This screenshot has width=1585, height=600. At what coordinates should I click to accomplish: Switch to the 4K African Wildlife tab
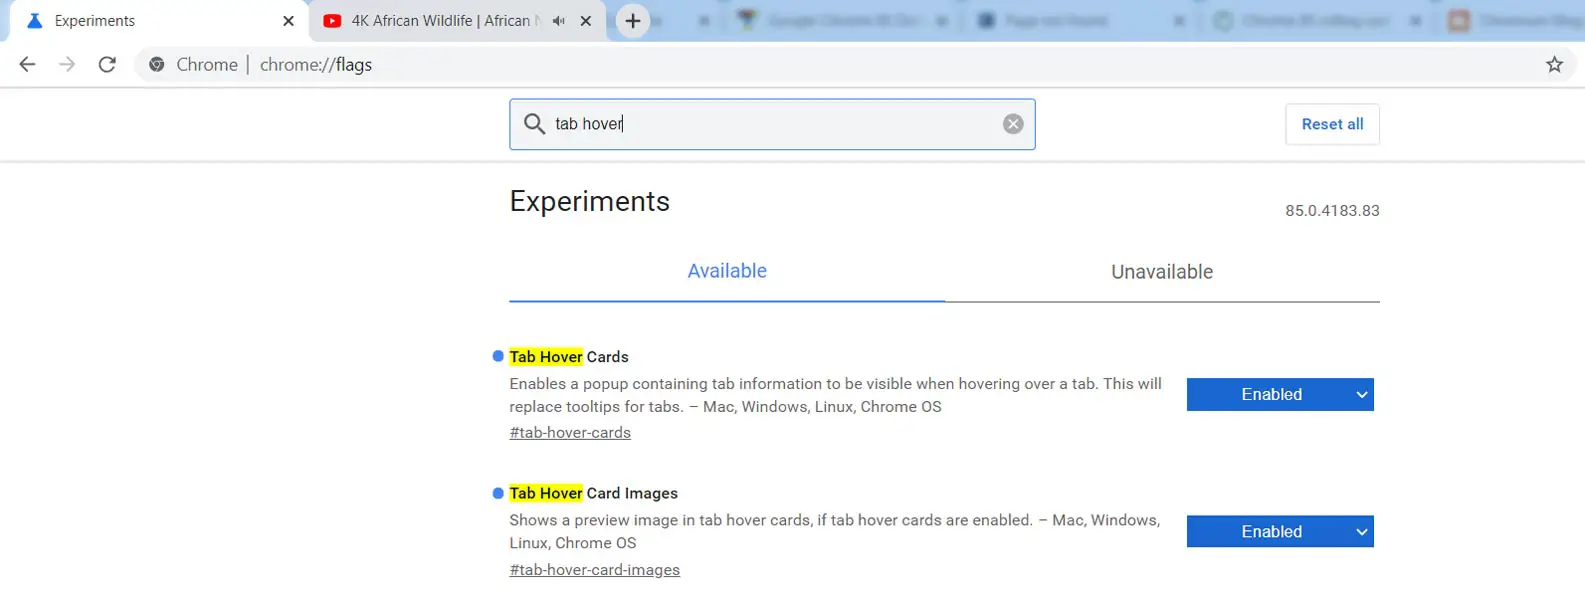[456, 21]
